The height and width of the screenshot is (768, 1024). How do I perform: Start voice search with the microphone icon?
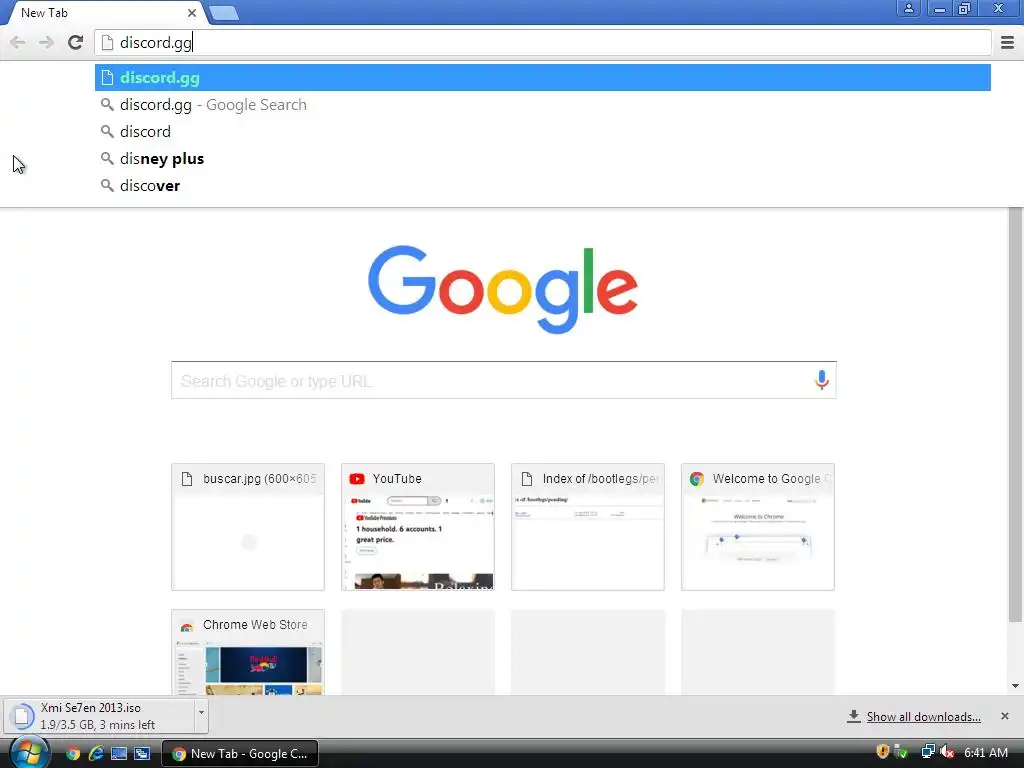coord(822,380)
